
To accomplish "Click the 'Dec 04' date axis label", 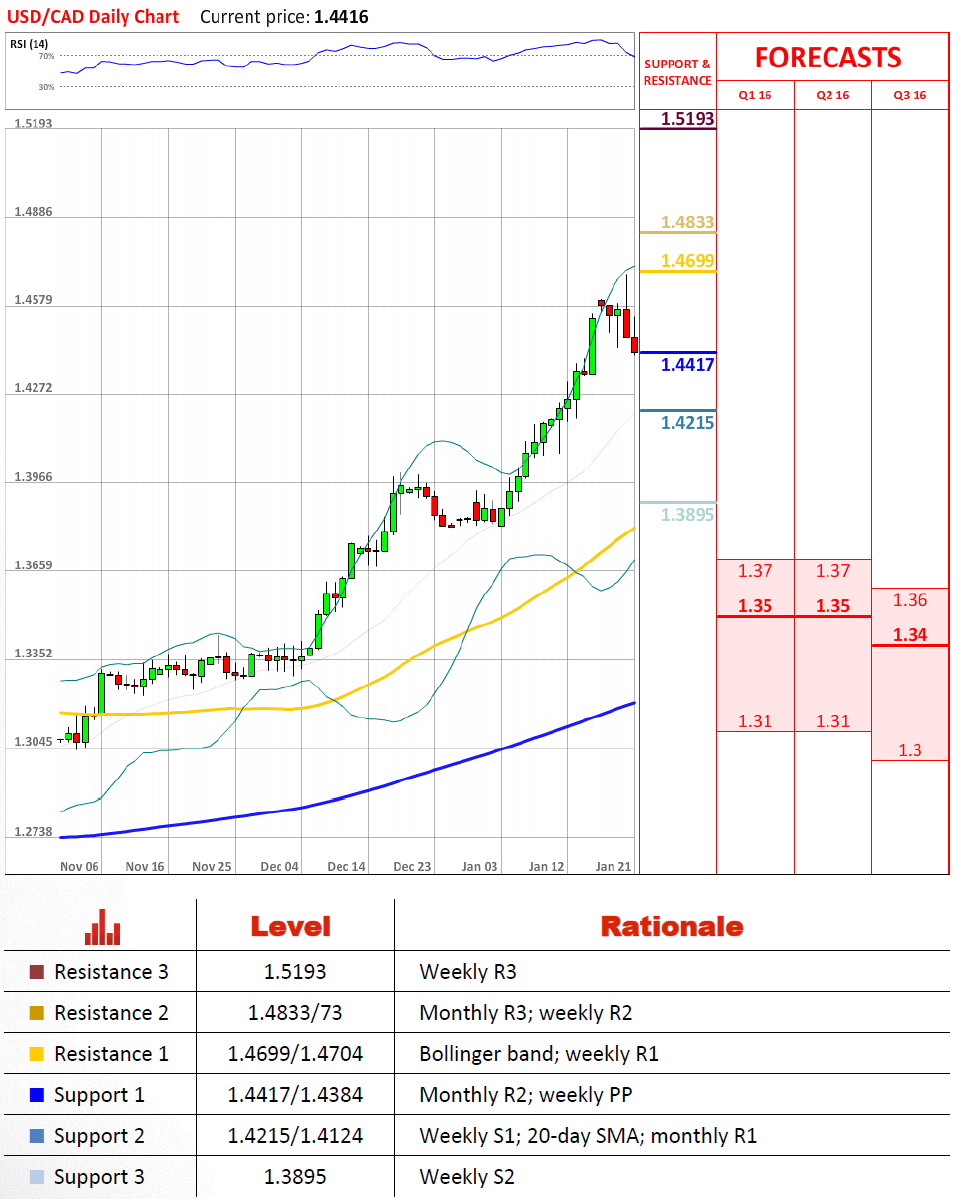I will [279, 866].
